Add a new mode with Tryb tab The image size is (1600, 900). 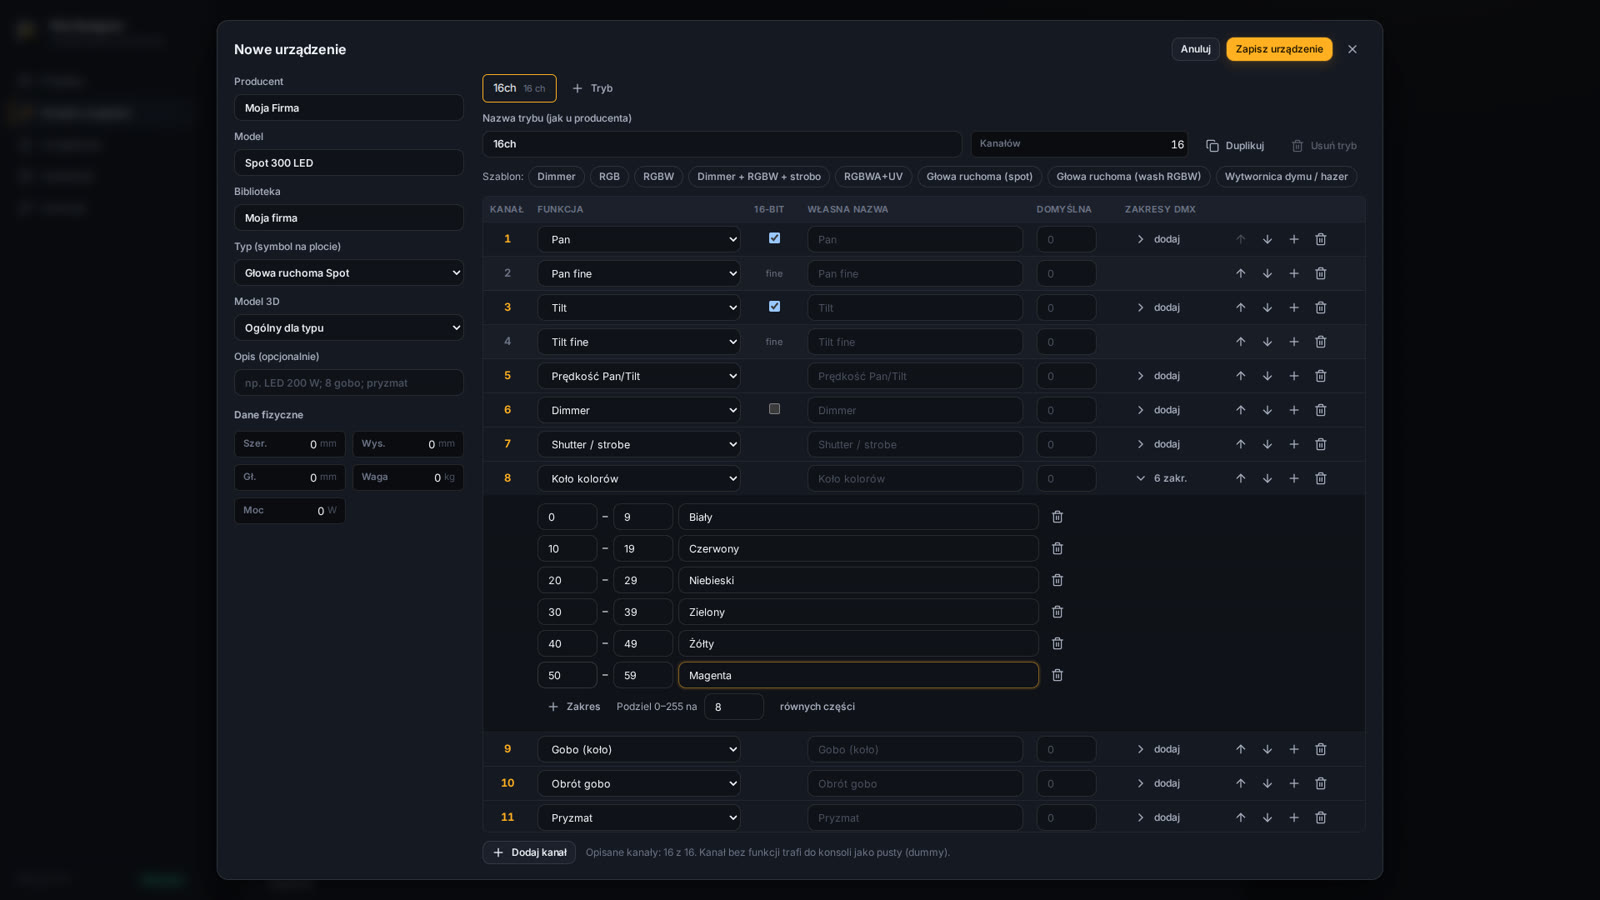(592, 88)
